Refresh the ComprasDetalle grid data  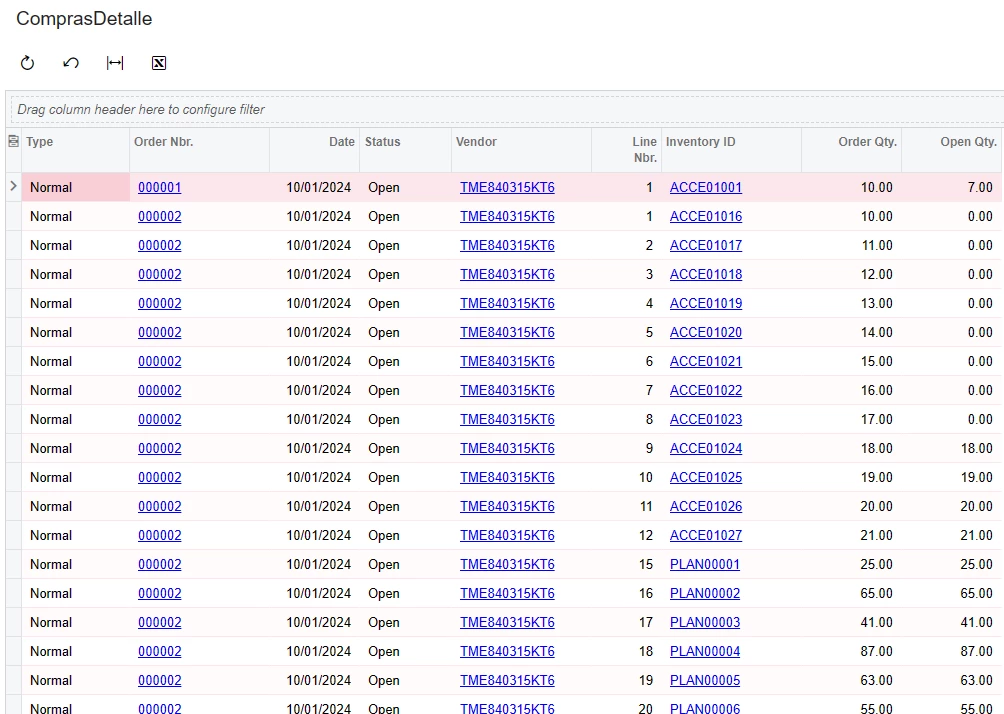pos(27,62)
